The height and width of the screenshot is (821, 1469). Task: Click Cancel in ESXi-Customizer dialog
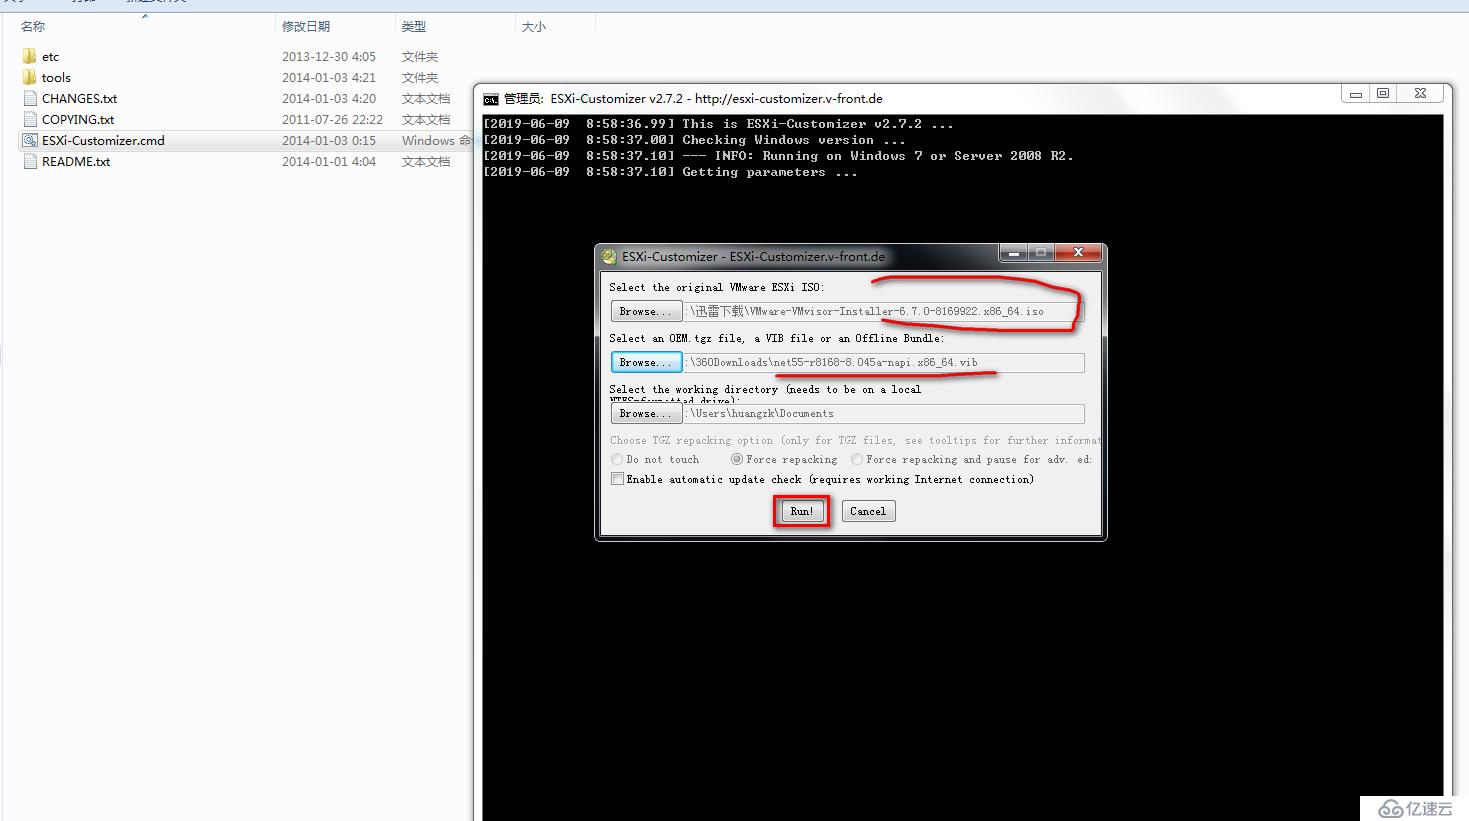(x=867, y=511)
